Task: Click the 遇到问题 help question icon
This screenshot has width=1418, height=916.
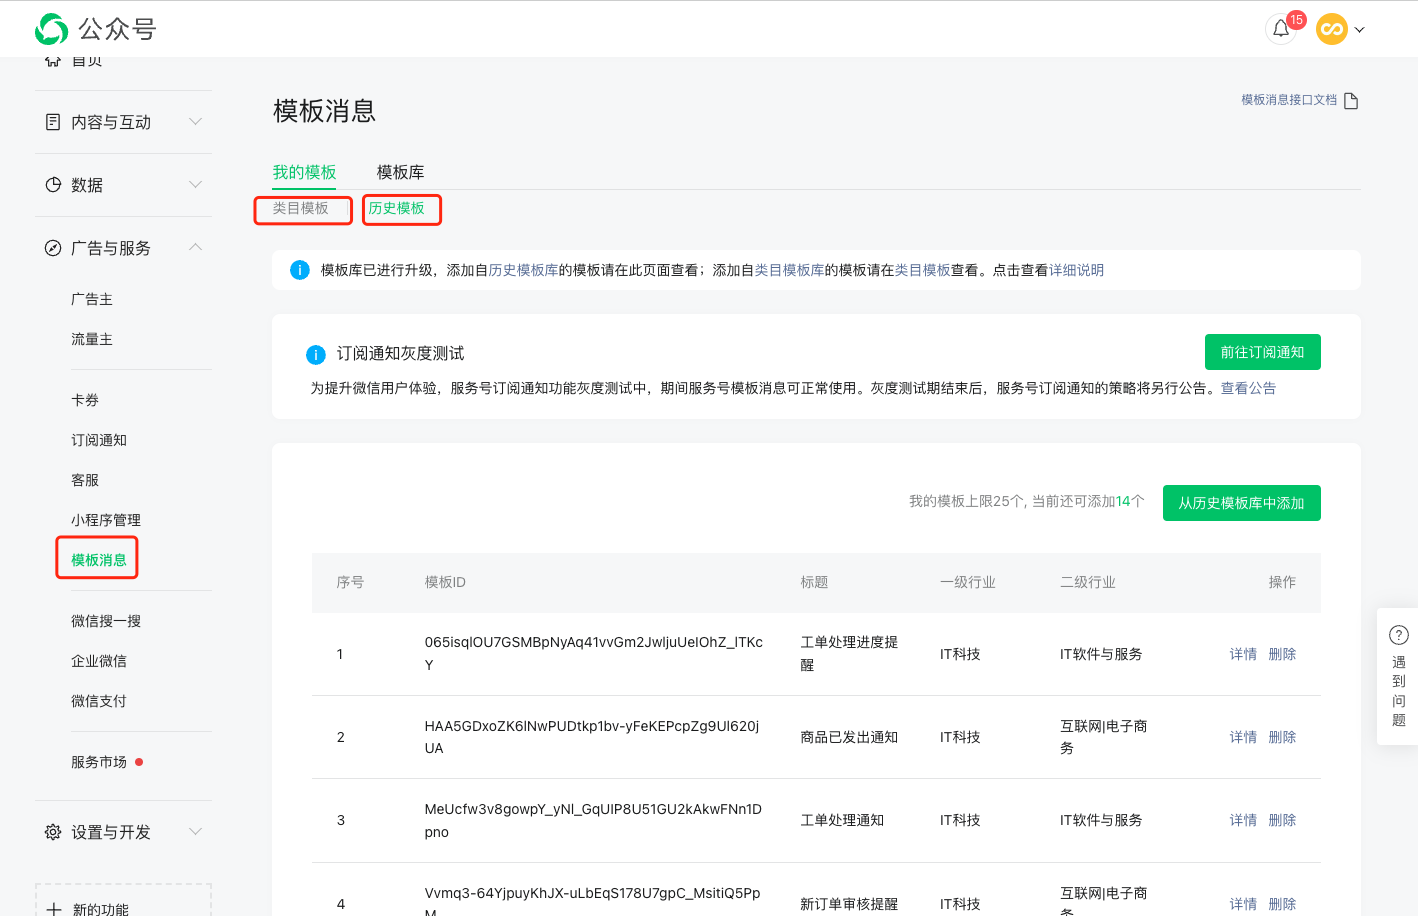Action: click(1399, 635)
